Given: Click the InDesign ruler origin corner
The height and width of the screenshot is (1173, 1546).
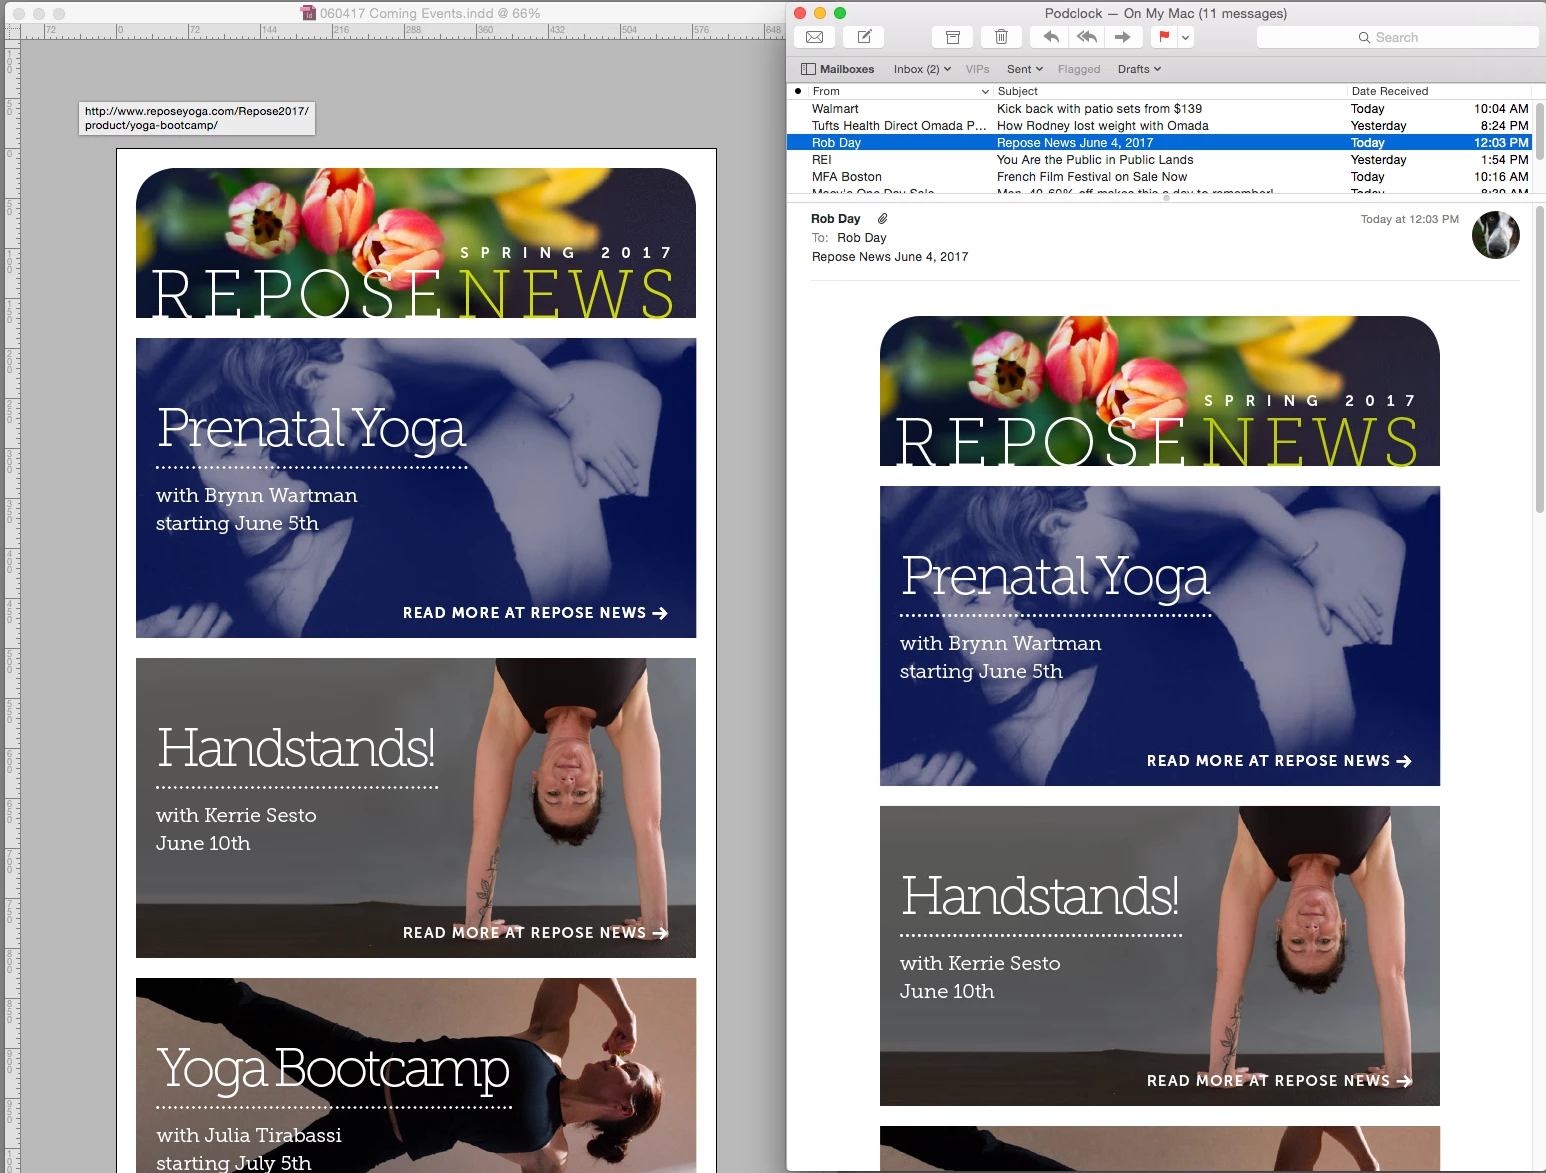Looking at the screenshot, I should pyautogui.click(x=12, y=31).
